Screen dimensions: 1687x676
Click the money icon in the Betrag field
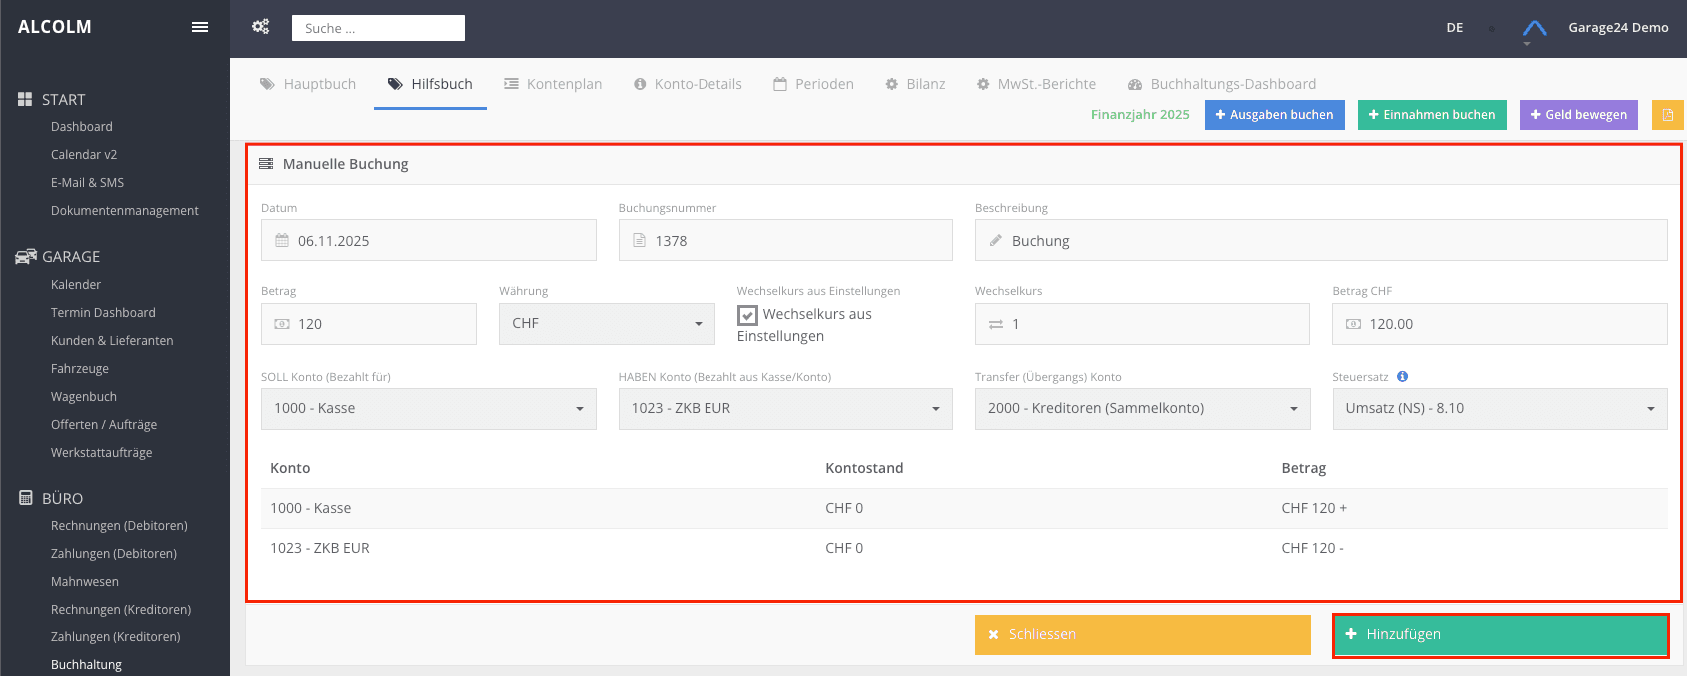282,324
